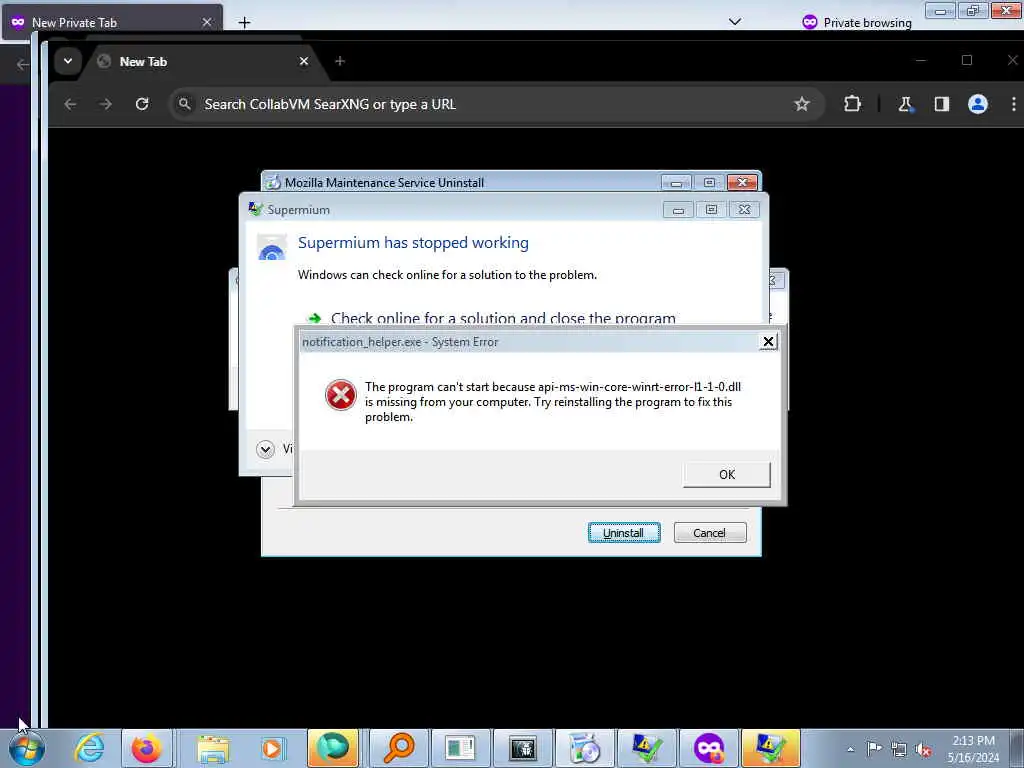Open Windows Media Player taskbar icon
The image size is (1024, 768).
tap(272, 748)
